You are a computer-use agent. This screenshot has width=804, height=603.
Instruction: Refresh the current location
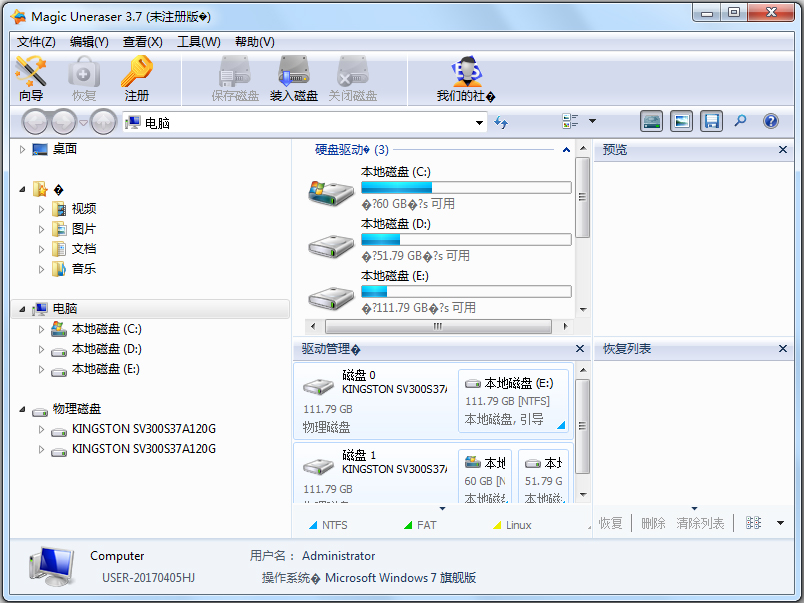tap(501, 122)
